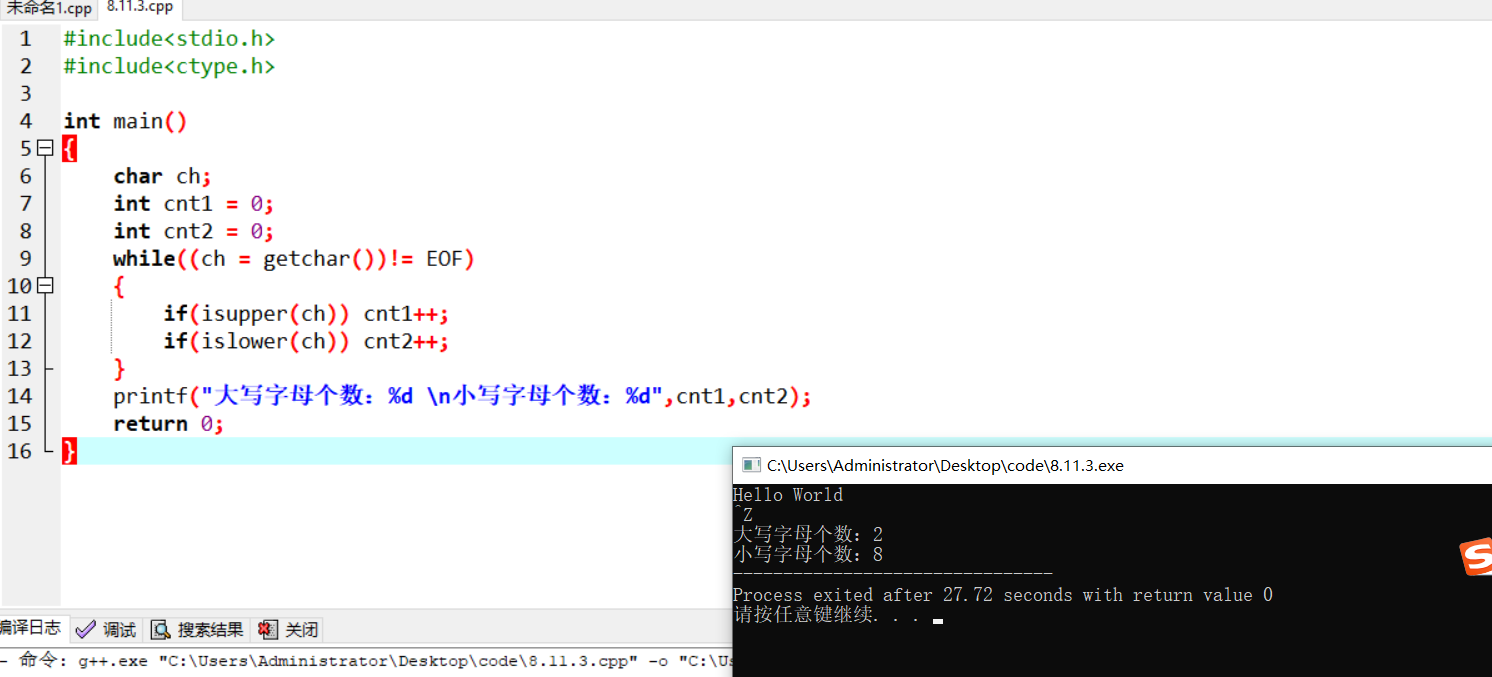Click the 'int main()' declaration

(125, 121)
